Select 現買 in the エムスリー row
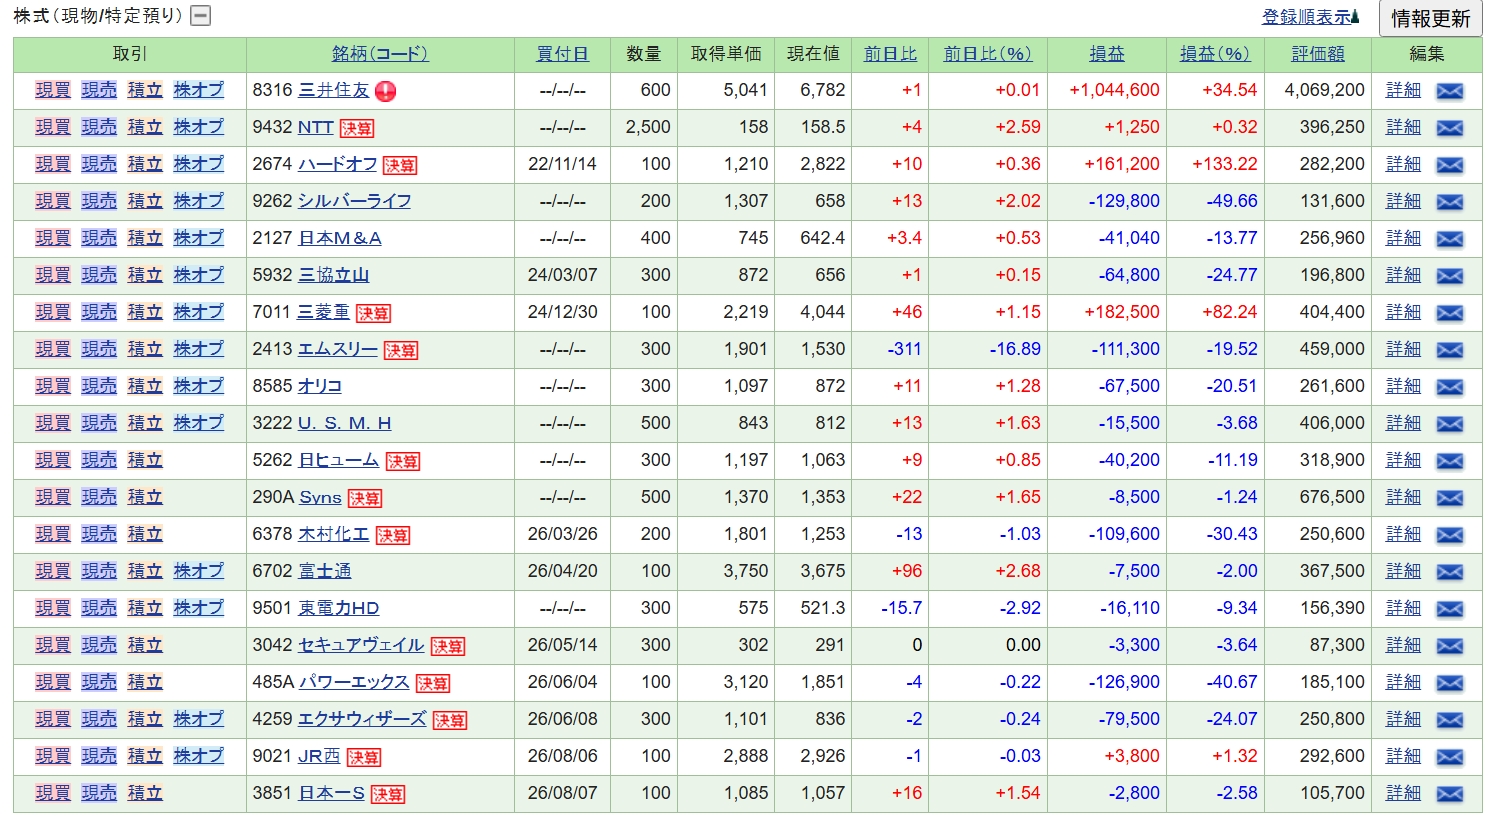The height and width of the screenshot is (821, 1492). (x=53, y=349)
